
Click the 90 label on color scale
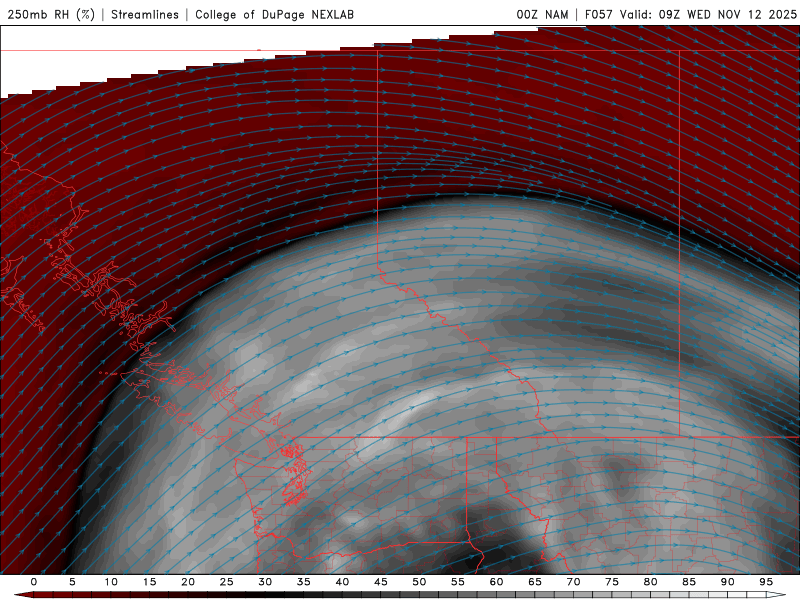click(728, 582)
